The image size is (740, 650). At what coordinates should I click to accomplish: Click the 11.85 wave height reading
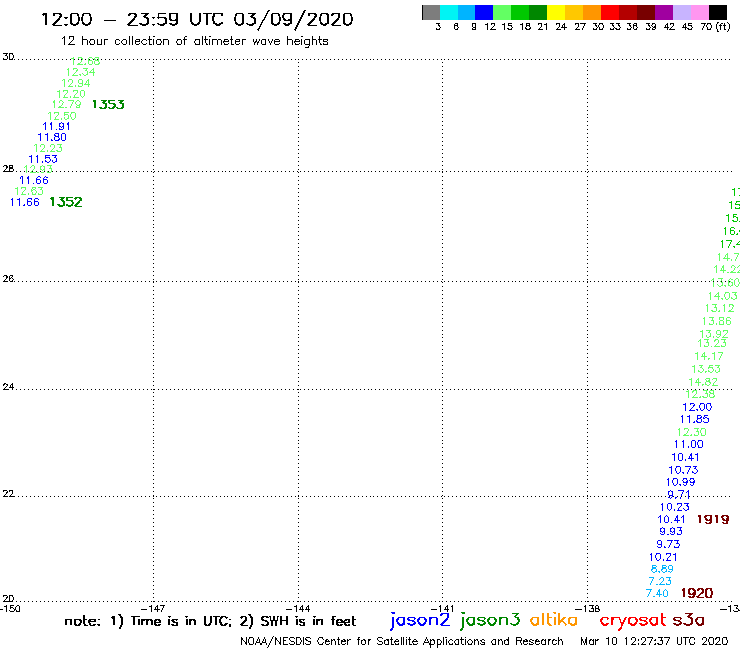[x=694, y=419]
